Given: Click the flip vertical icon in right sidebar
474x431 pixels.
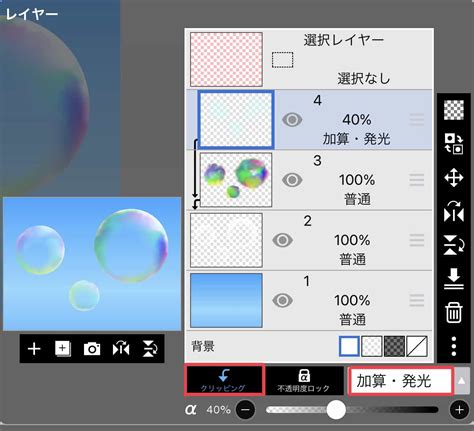Looking at the screenshot, I should click(454, 245).
